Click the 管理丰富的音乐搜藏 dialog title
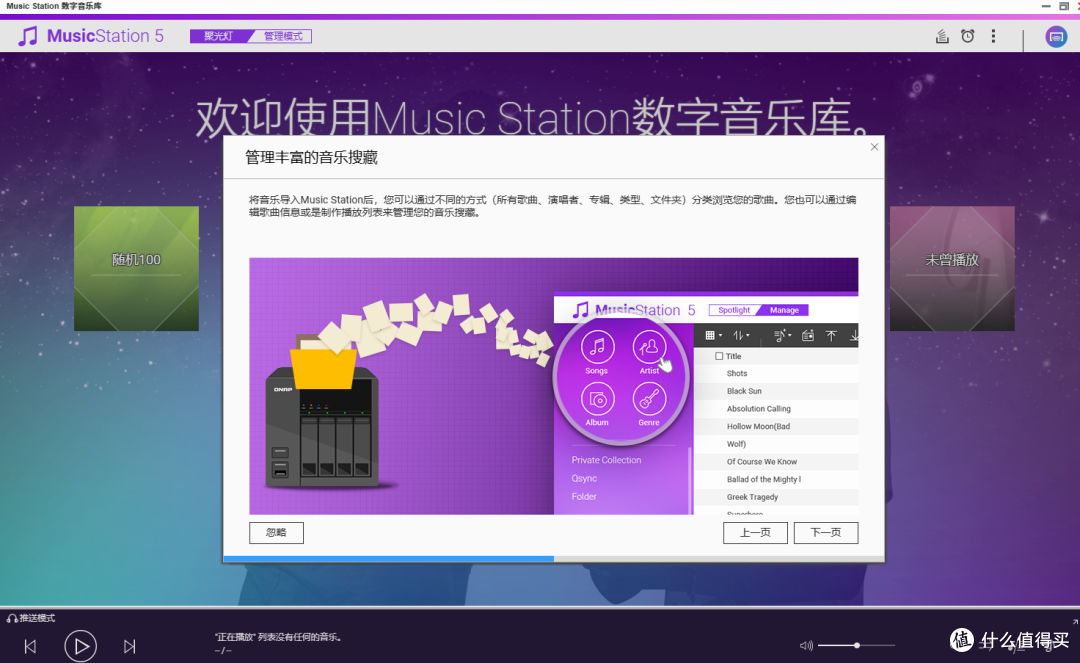This screenshot has width=1080, height=663. (311, 158)
